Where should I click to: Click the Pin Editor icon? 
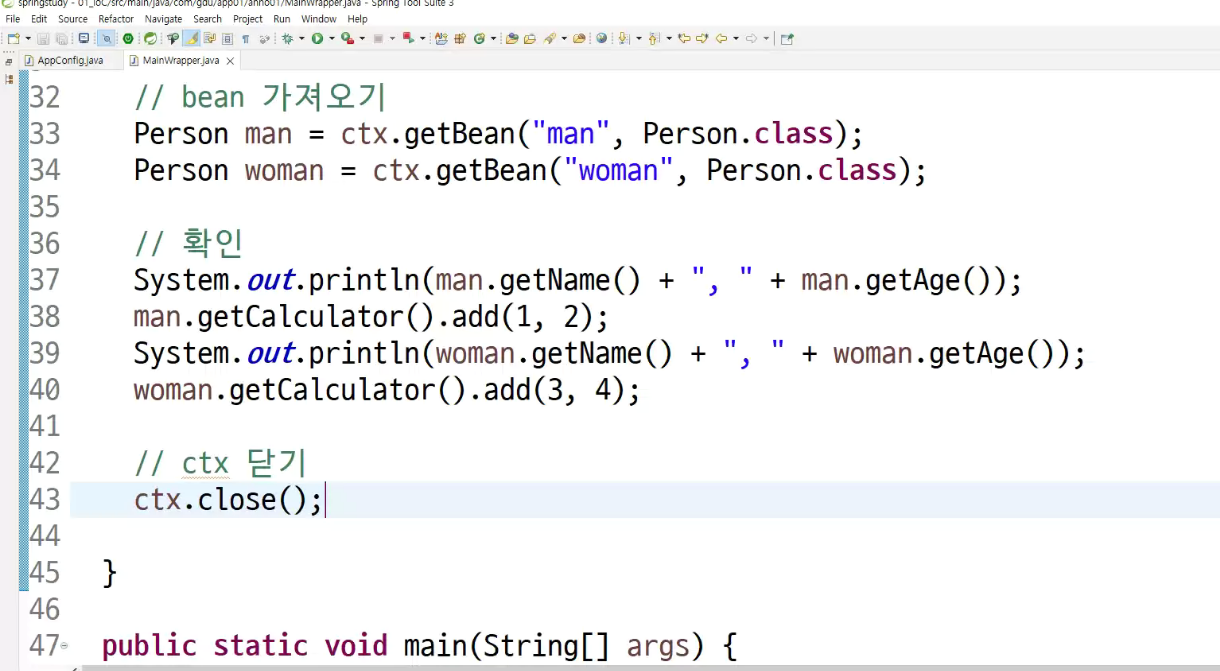(787, 39)
